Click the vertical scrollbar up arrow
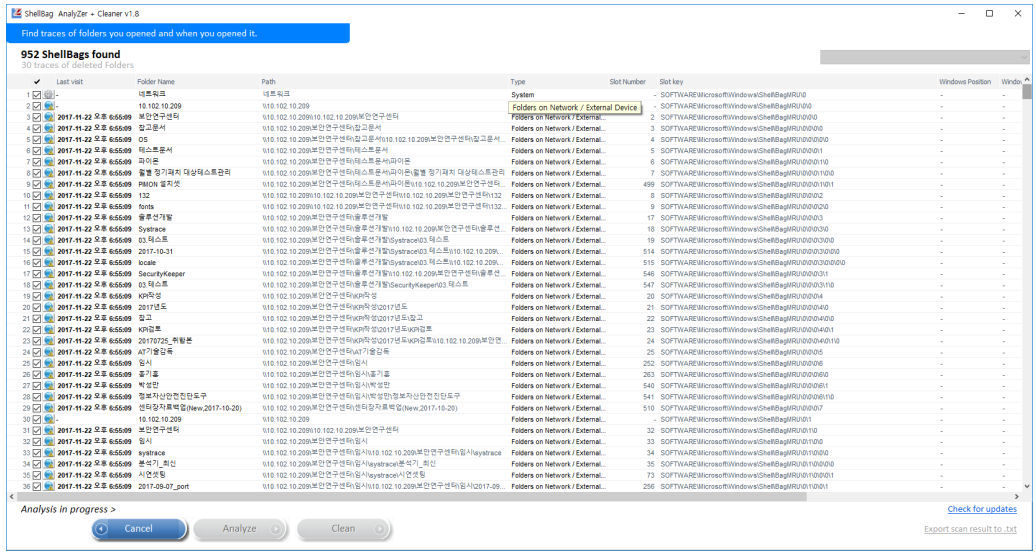The image size is (1036, 555). pyautogui.click(x=1027, y=79)
